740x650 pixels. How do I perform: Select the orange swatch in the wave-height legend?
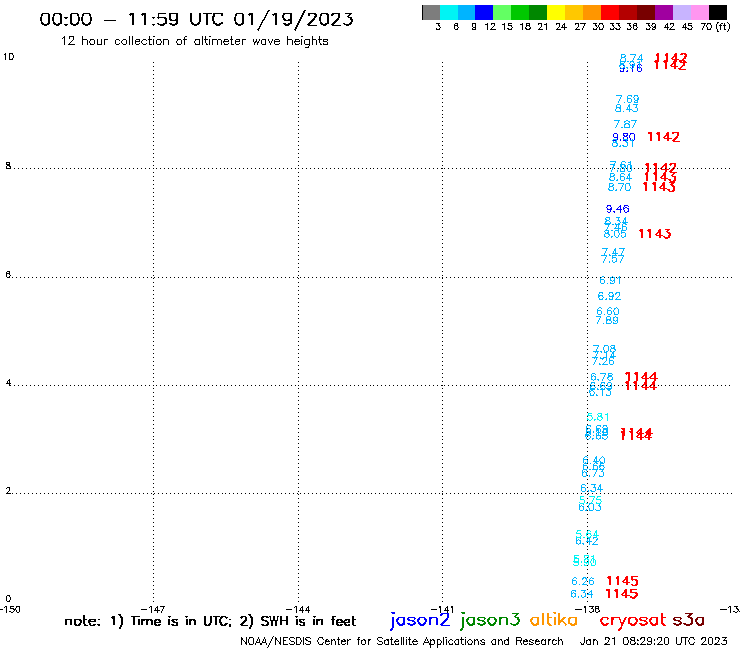(x=592, y=12)
